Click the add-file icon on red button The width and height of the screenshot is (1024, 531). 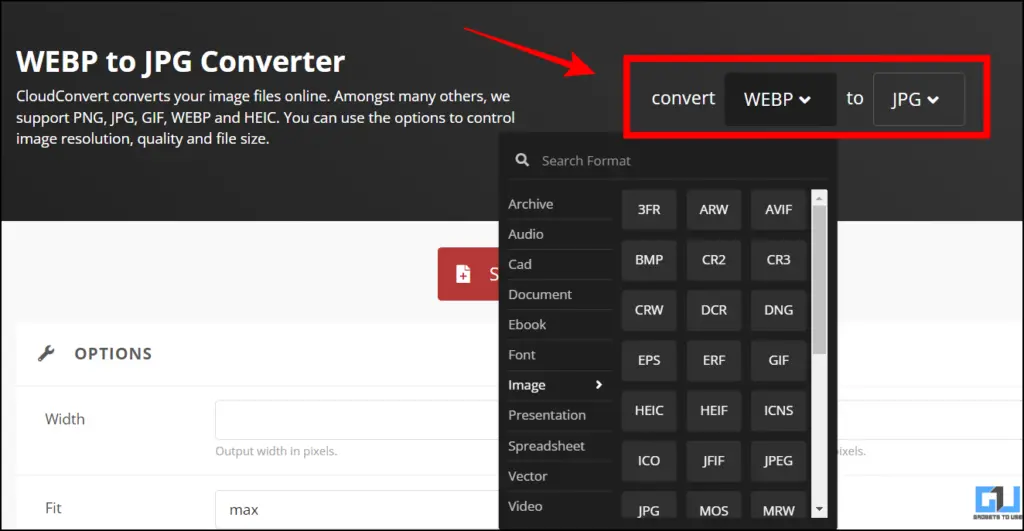[x=463, y=274]
